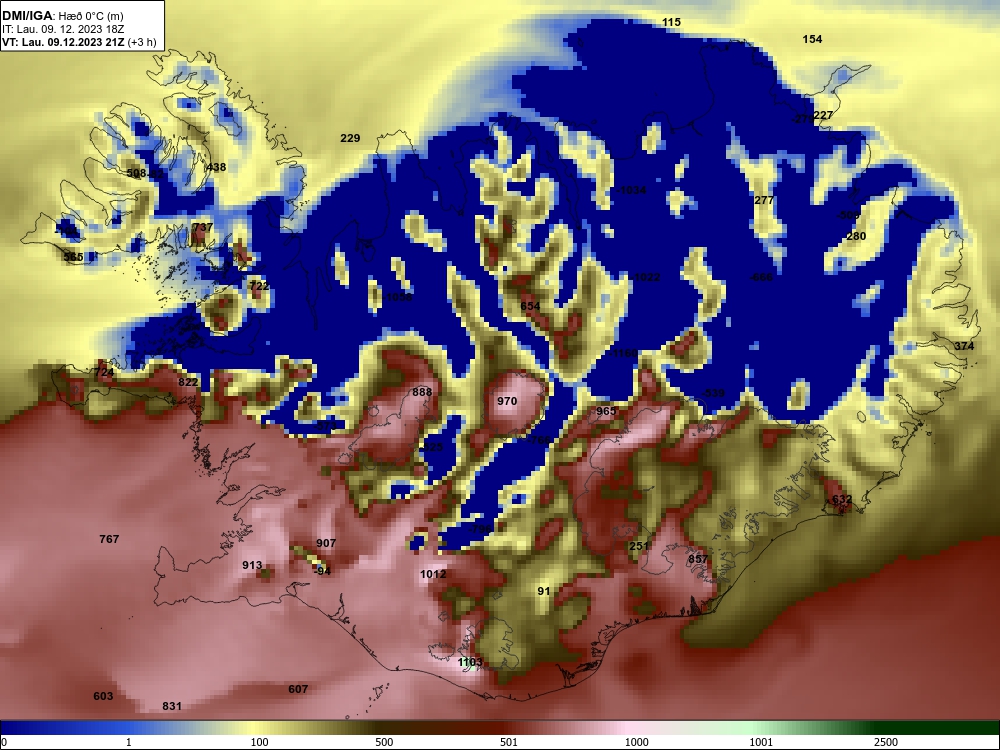Click the map value -766
Screen dimensions: 1000x750
pyautogui.click(x=538, y=440)
